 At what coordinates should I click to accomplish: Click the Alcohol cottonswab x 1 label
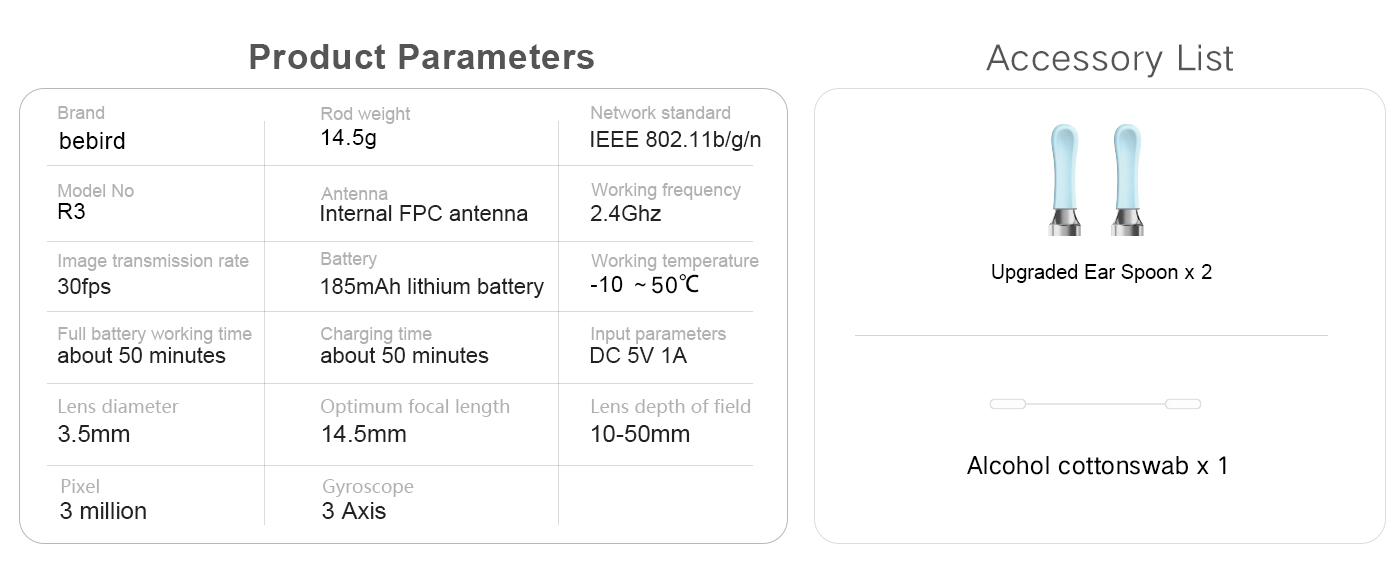[1097, 465]
